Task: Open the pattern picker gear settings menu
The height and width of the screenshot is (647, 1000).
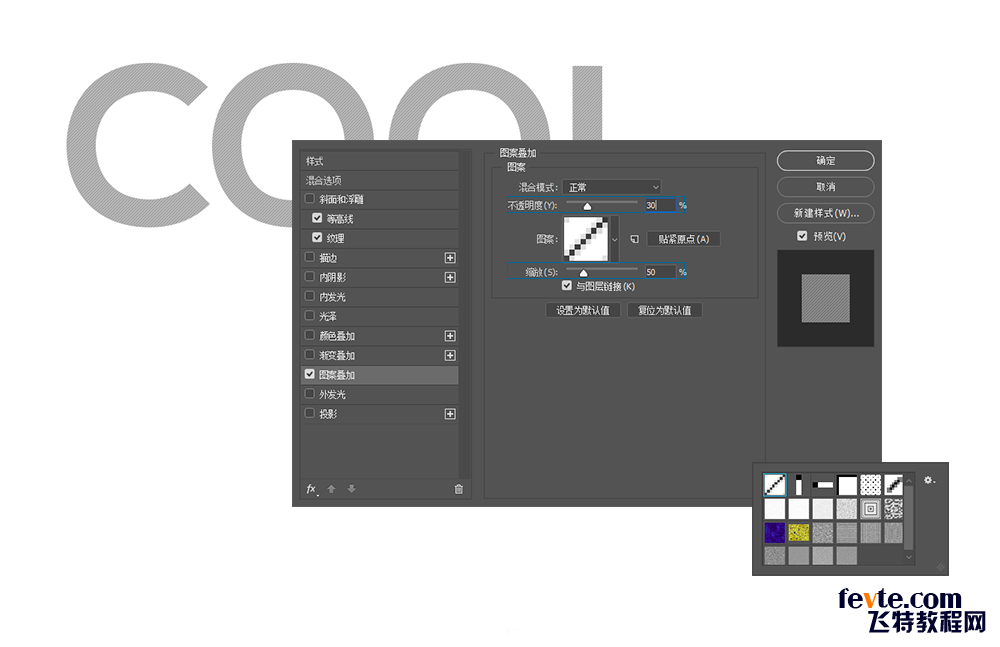Action: pos(929,481)
